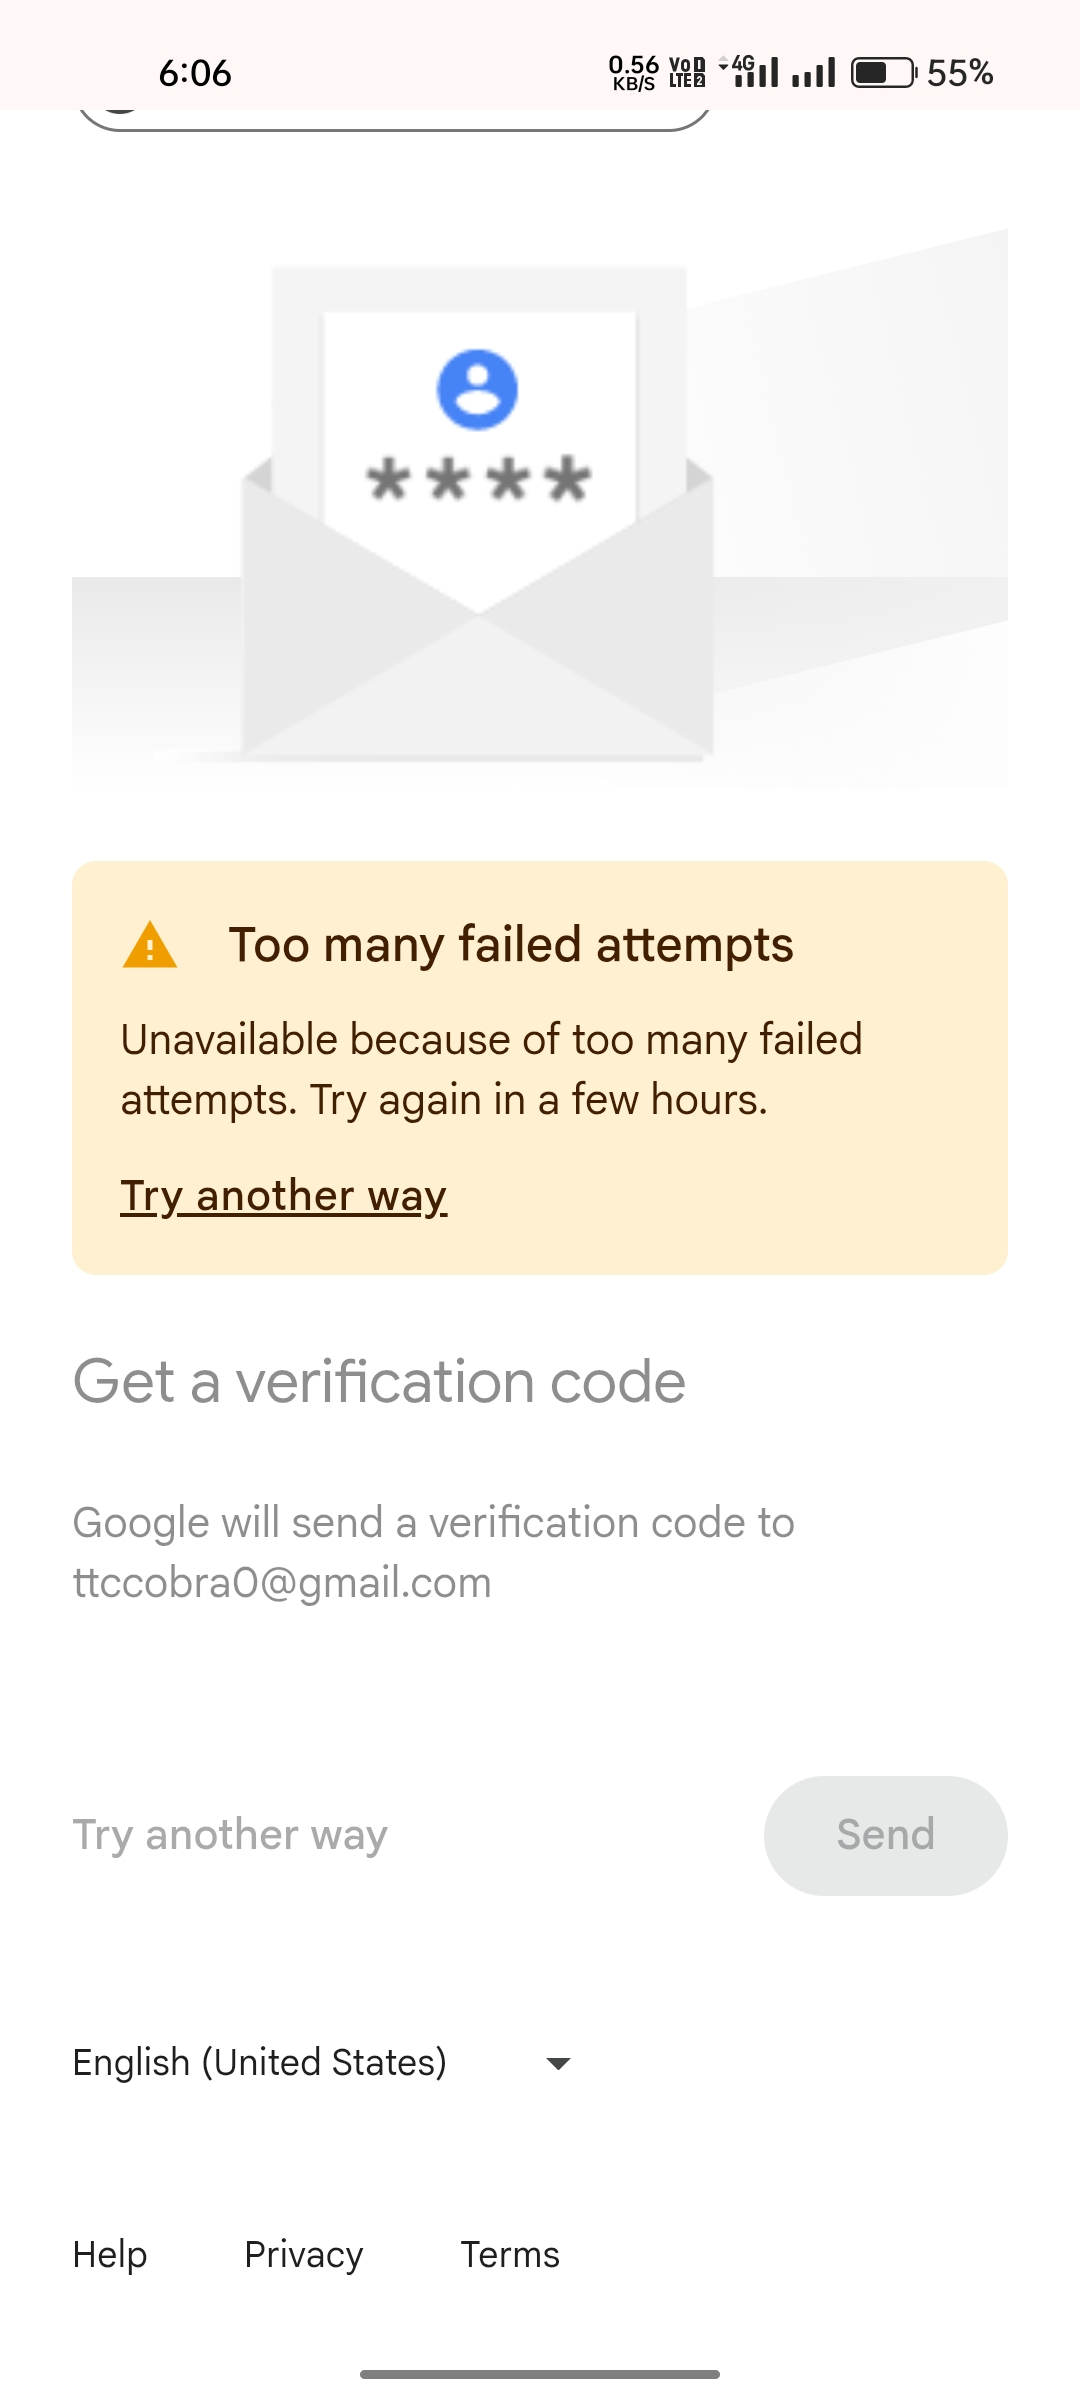1080x2400 pixels.
Task: Tap the grayed Try another way button
Action: 230,1835
